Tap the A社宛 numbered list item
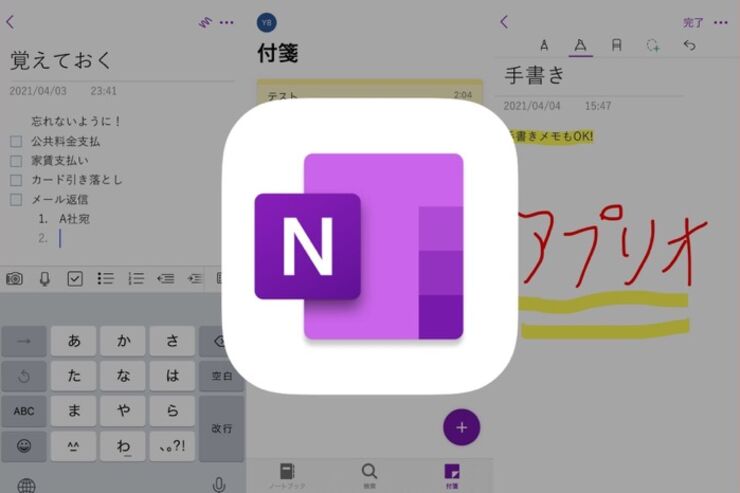 (74, 219)
